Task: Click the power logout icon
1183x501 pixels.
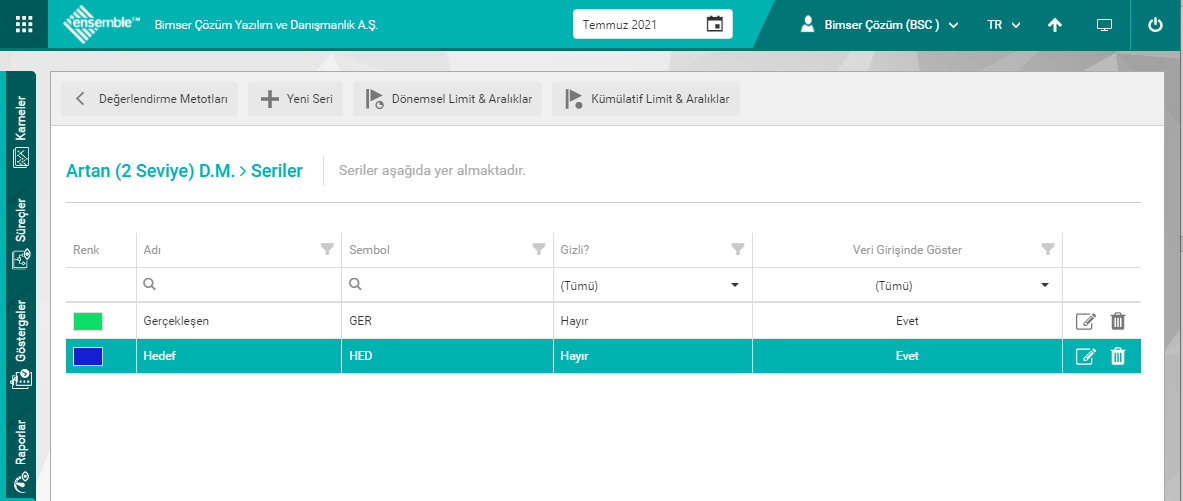Action: pos(1155,25)
